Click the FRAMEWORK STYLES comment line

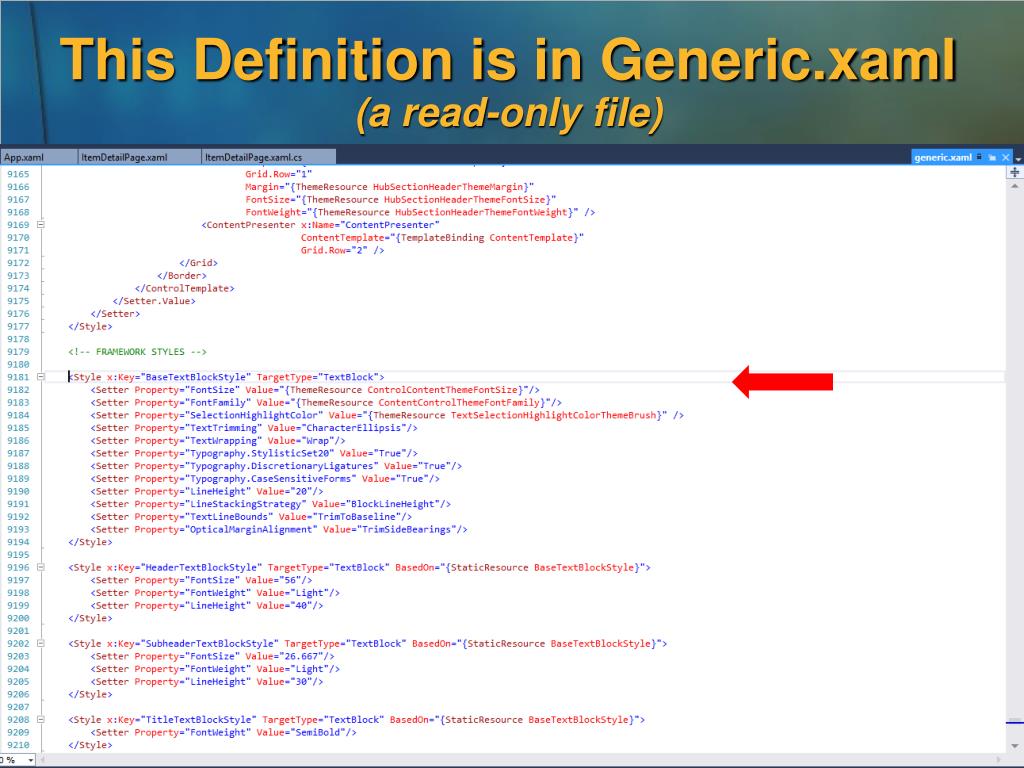click(x=137, y=352)
